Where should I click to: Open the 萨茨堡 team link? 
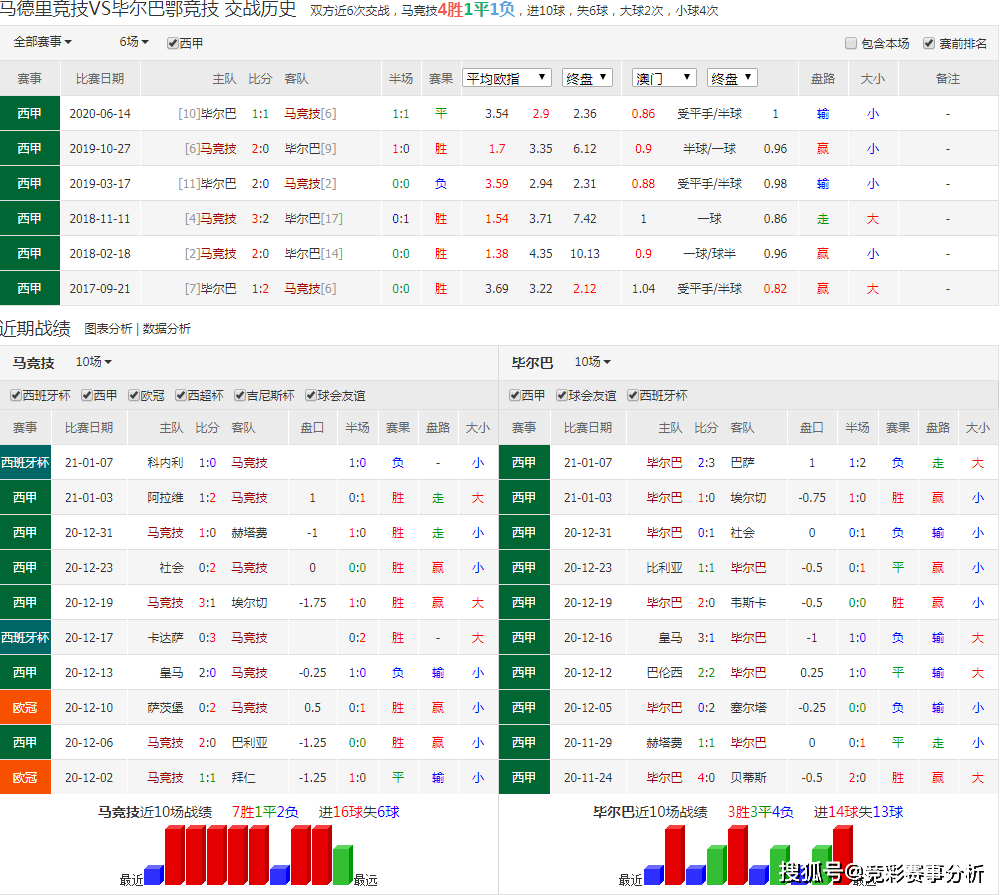coord(165,707)
